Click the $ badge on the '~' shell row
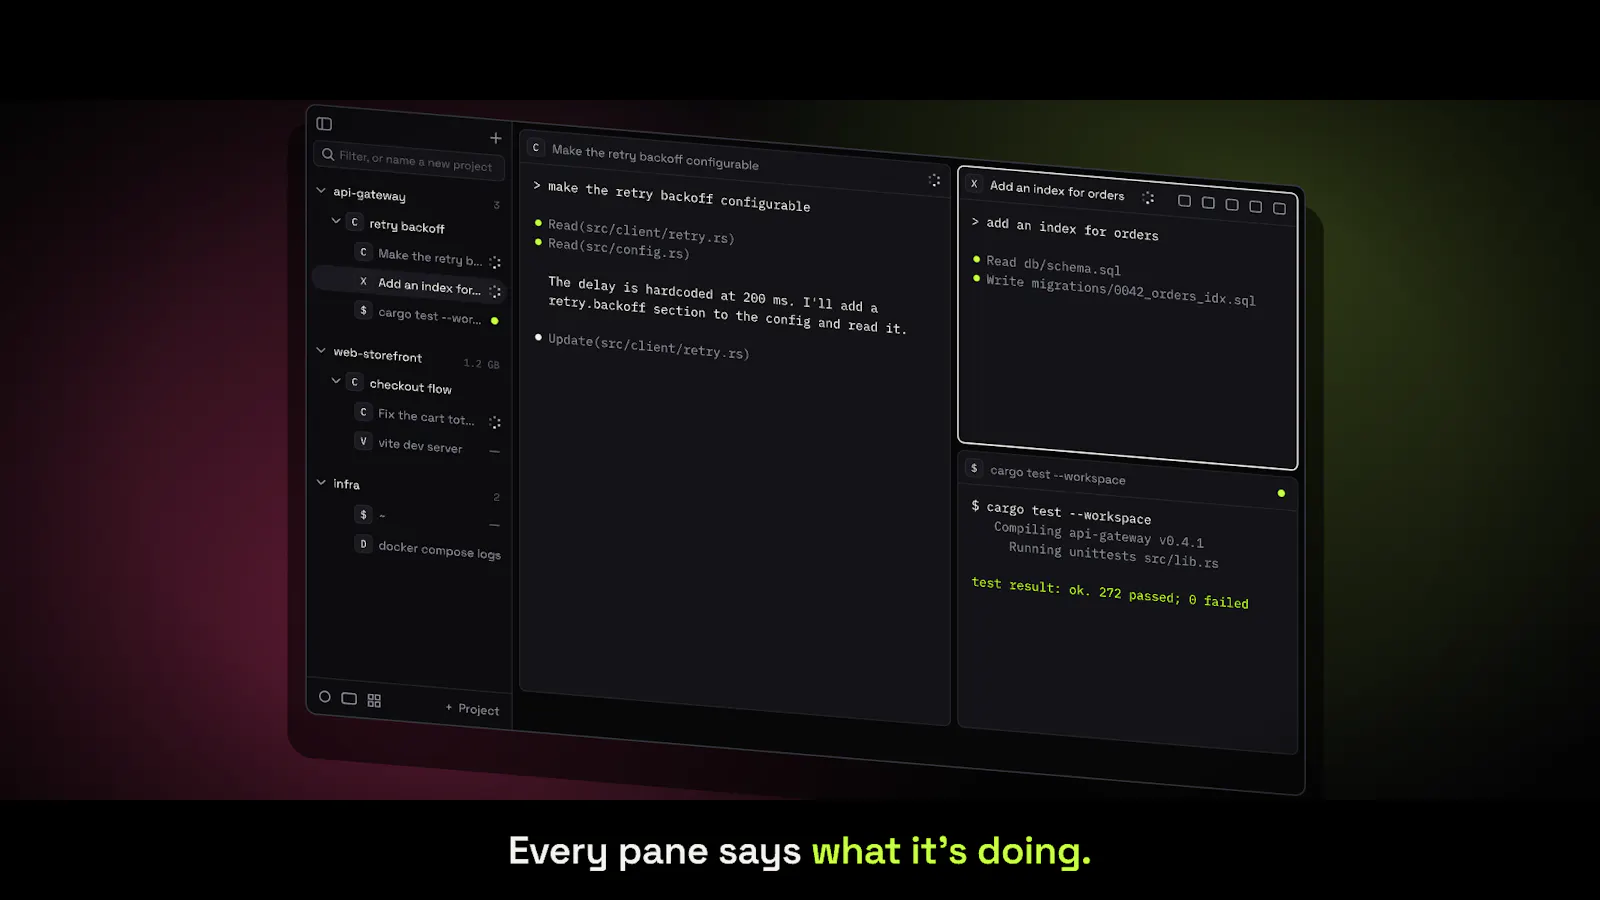Viewport: 1600px width, 900px height. point(363,514)
